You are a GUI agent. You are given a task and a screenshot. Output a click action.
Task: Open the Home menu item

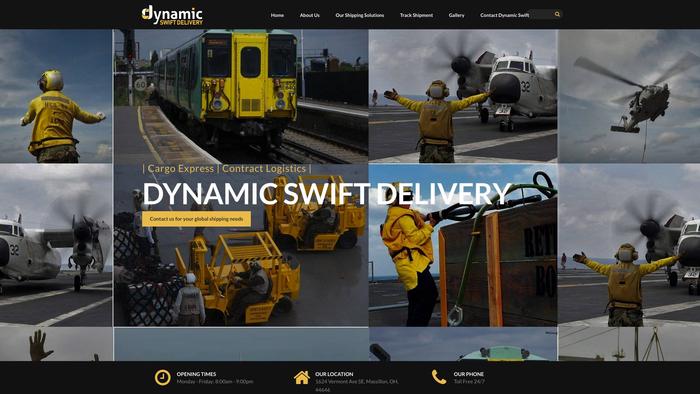(x=277, y=15)
